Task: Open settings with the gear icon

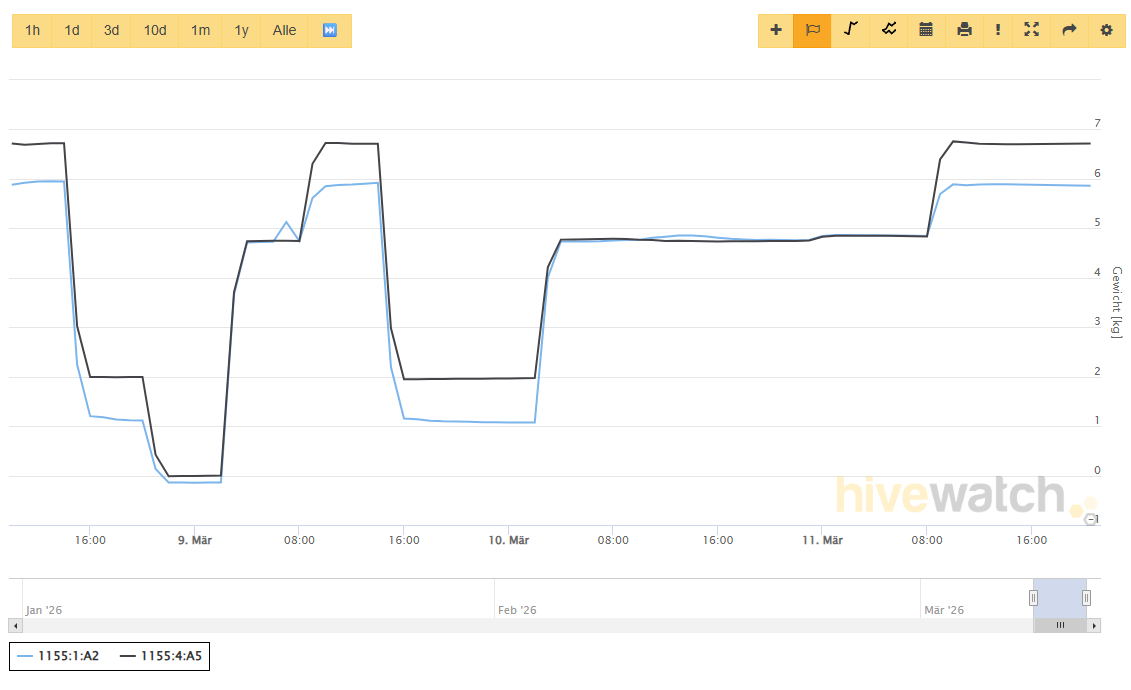Action: pyautogui.click(x=1106, y=30)
